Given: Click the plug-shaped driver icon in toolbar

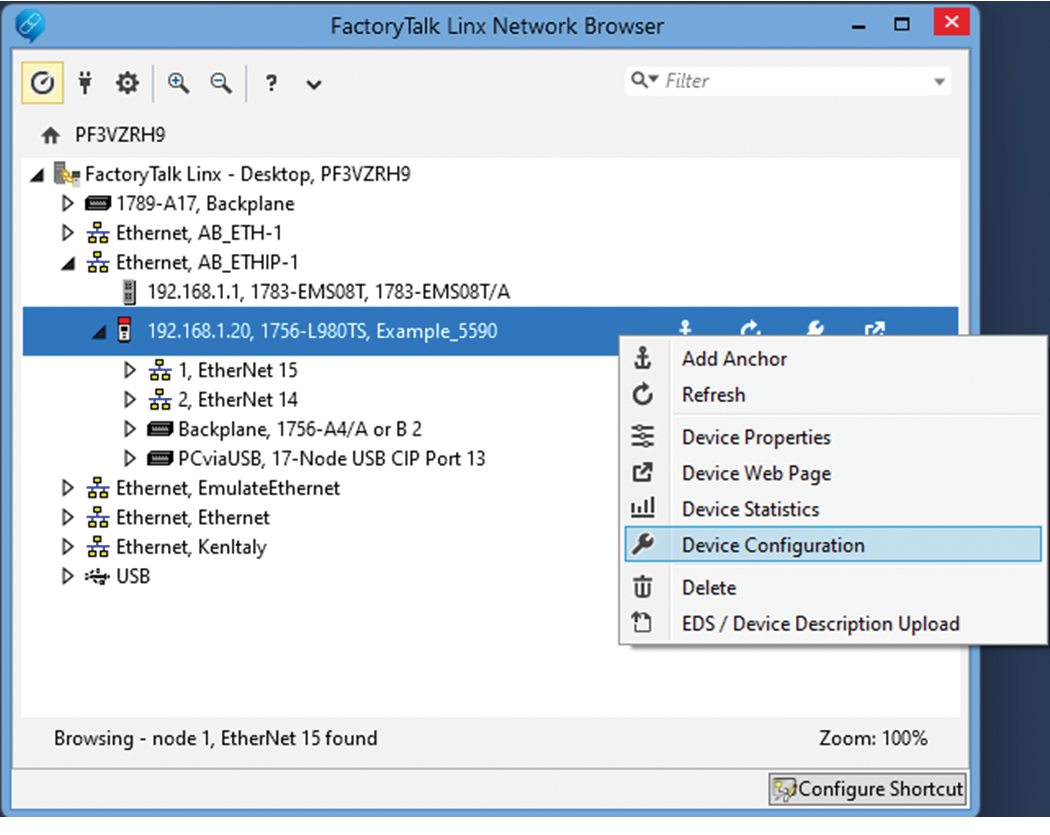Looking at the screenshot, I should click(85, 84).
